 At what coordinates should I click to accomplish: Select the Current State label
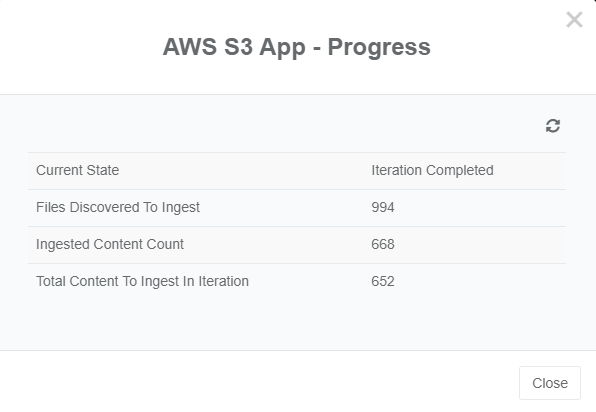pyautogui.click(x=78, y=170)
